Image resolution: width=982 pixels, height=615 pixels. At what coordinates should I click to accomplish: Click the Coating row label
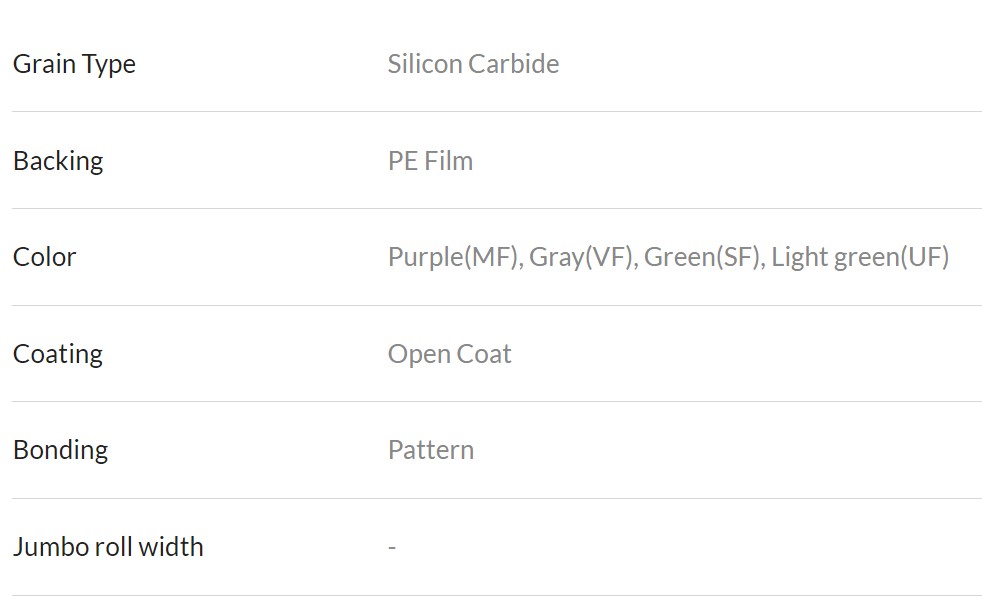click(58, 354)
